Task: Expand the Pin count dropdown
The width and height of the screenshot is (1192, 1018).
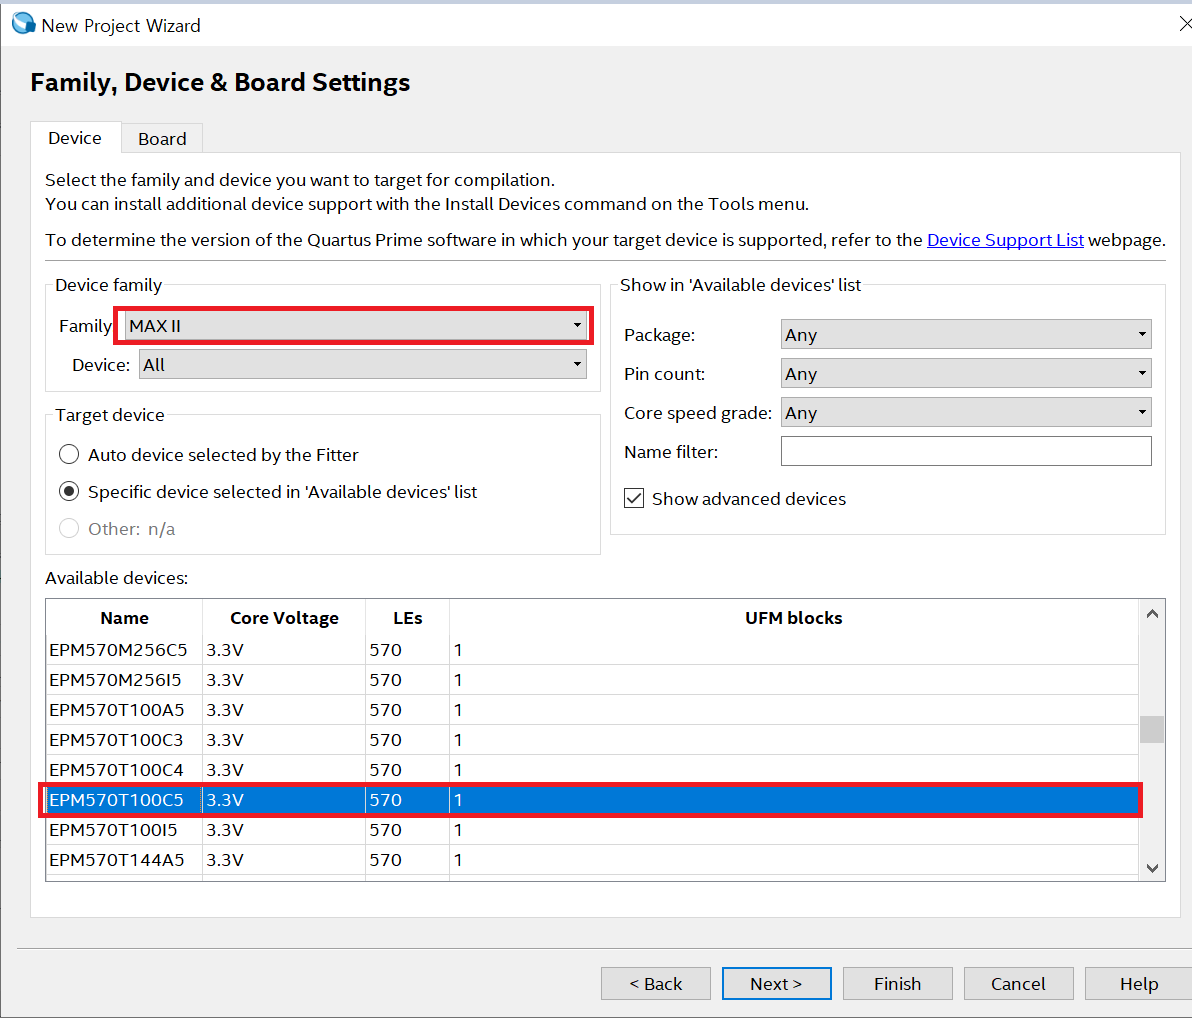Action: pyautogui.click(x=965, y=374)
